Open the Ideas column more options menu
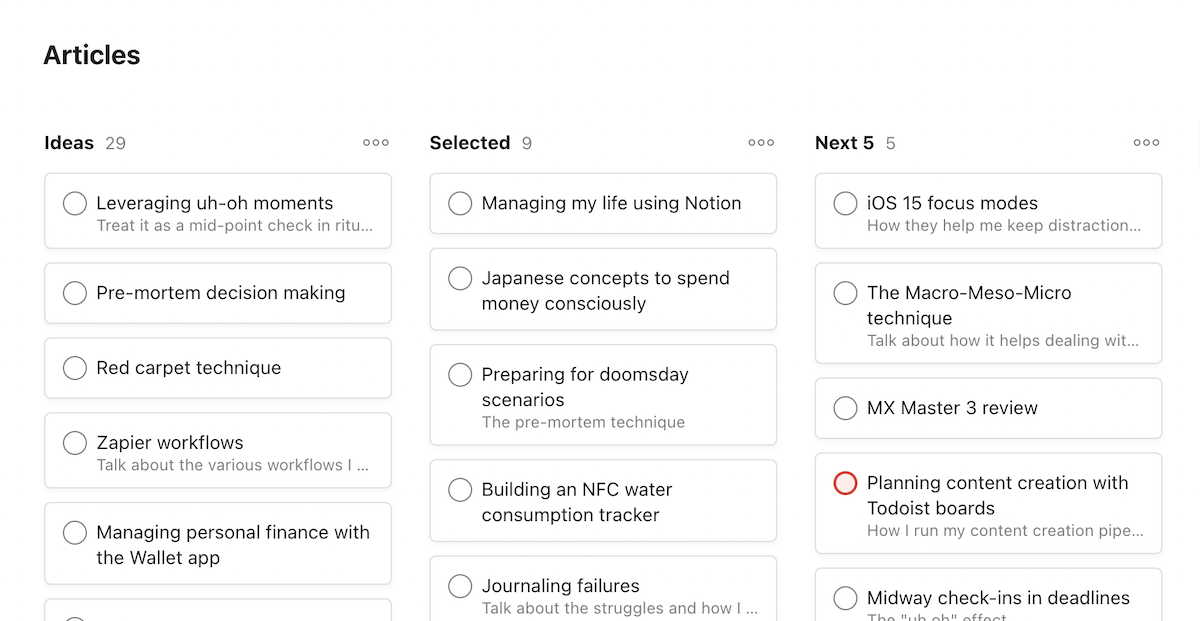Image resolution: width=1200 pixels, height=621 pixels. (376, 143)
